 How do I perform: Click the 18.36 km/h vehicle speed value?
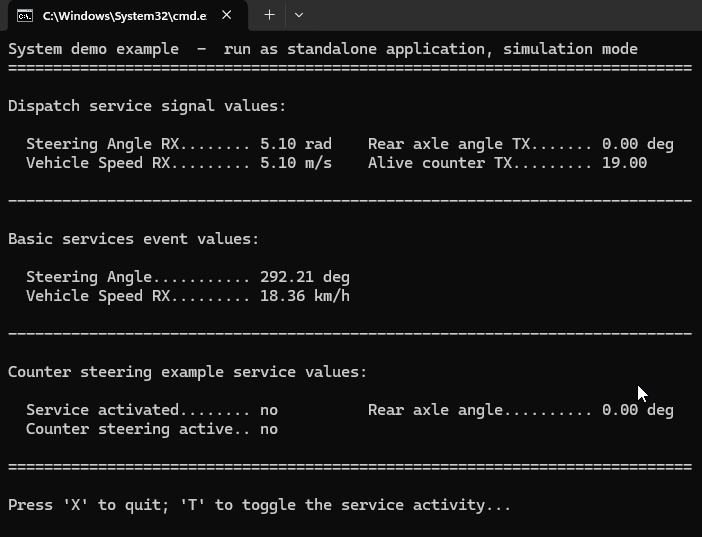coord(304,296)
